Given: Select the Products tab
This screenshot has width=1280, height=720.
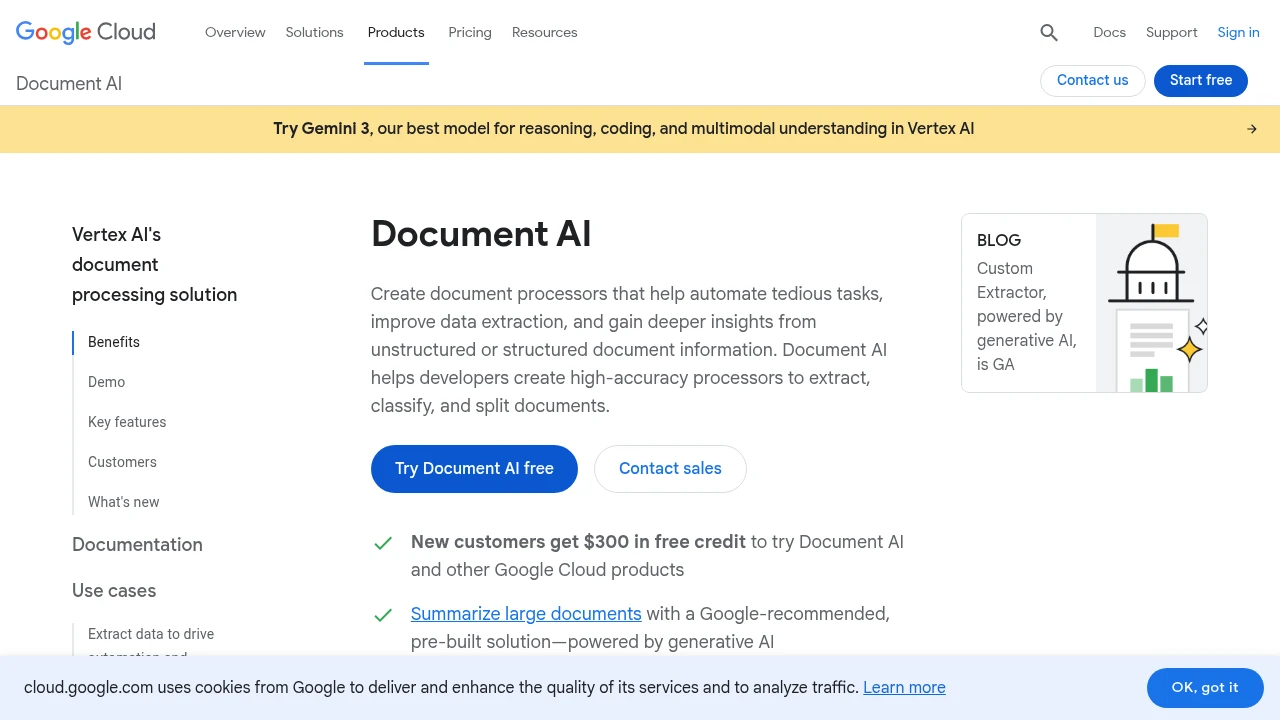Looking at the screenshot, I should click(396, 32).
